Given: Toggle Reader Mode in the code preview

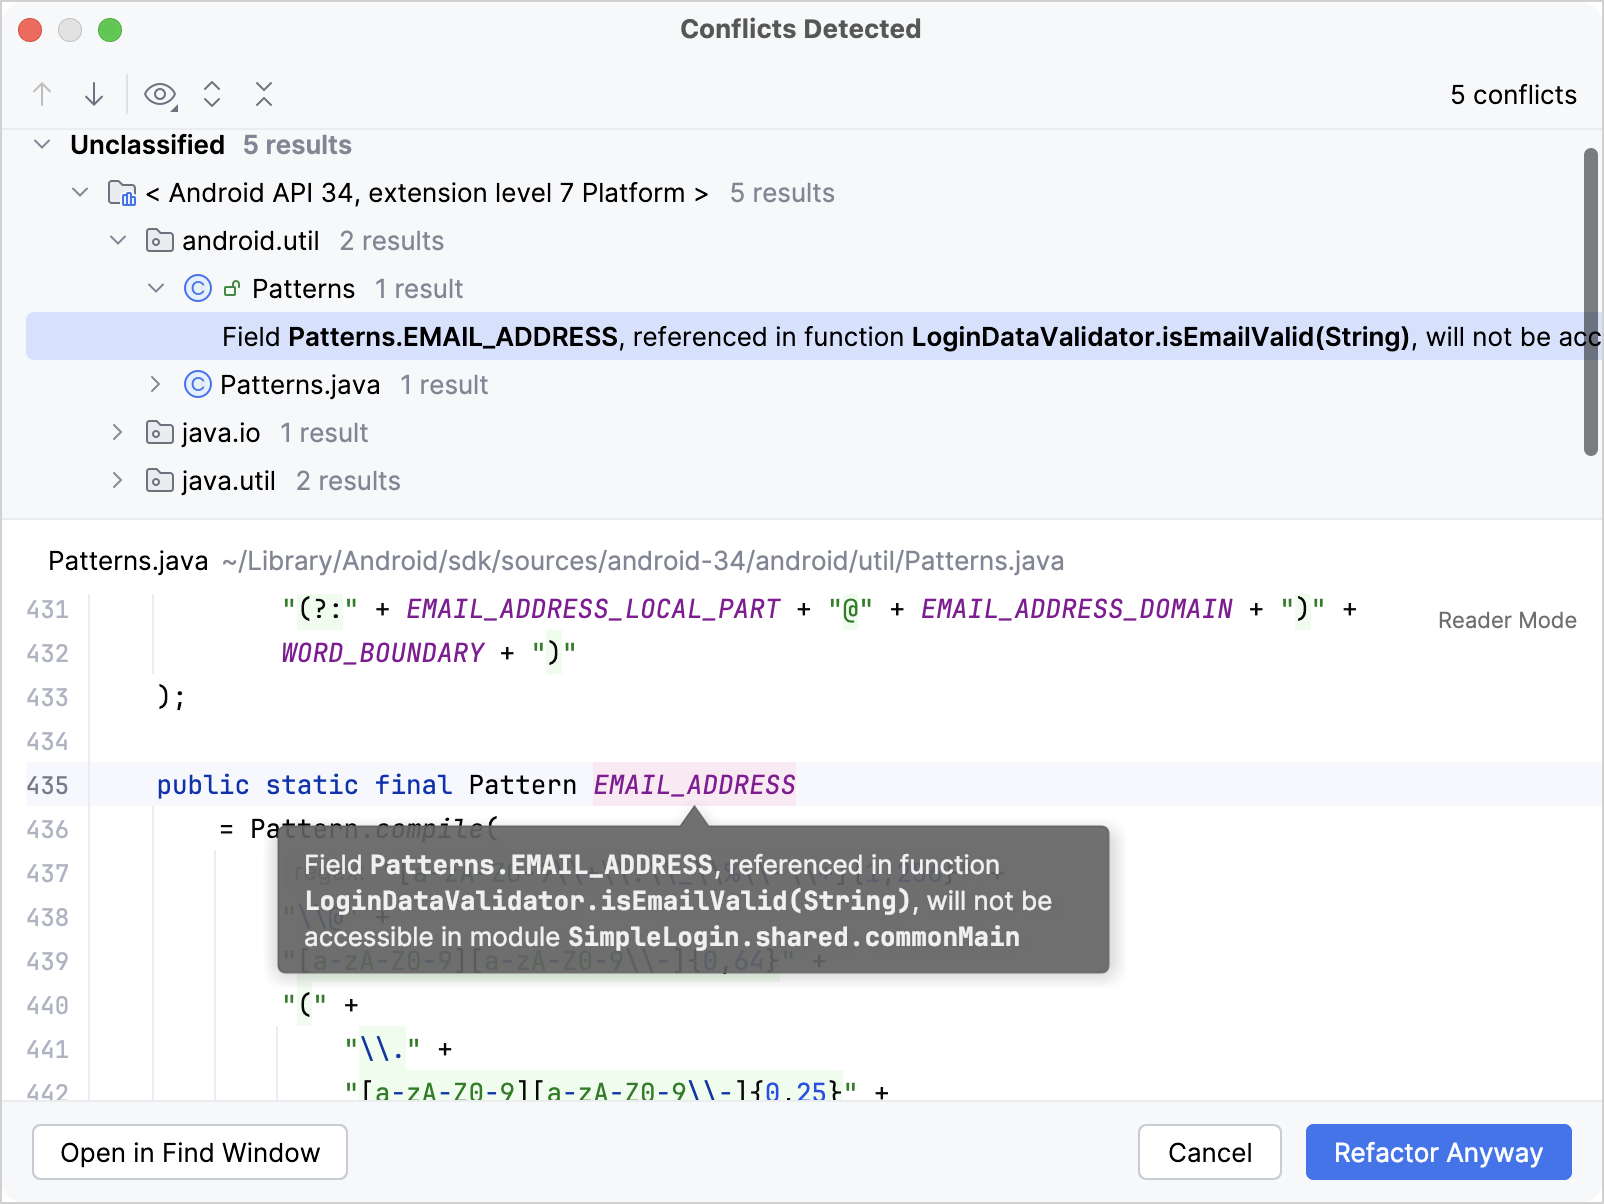Looking at the screenshot, I should [1506, 620].
